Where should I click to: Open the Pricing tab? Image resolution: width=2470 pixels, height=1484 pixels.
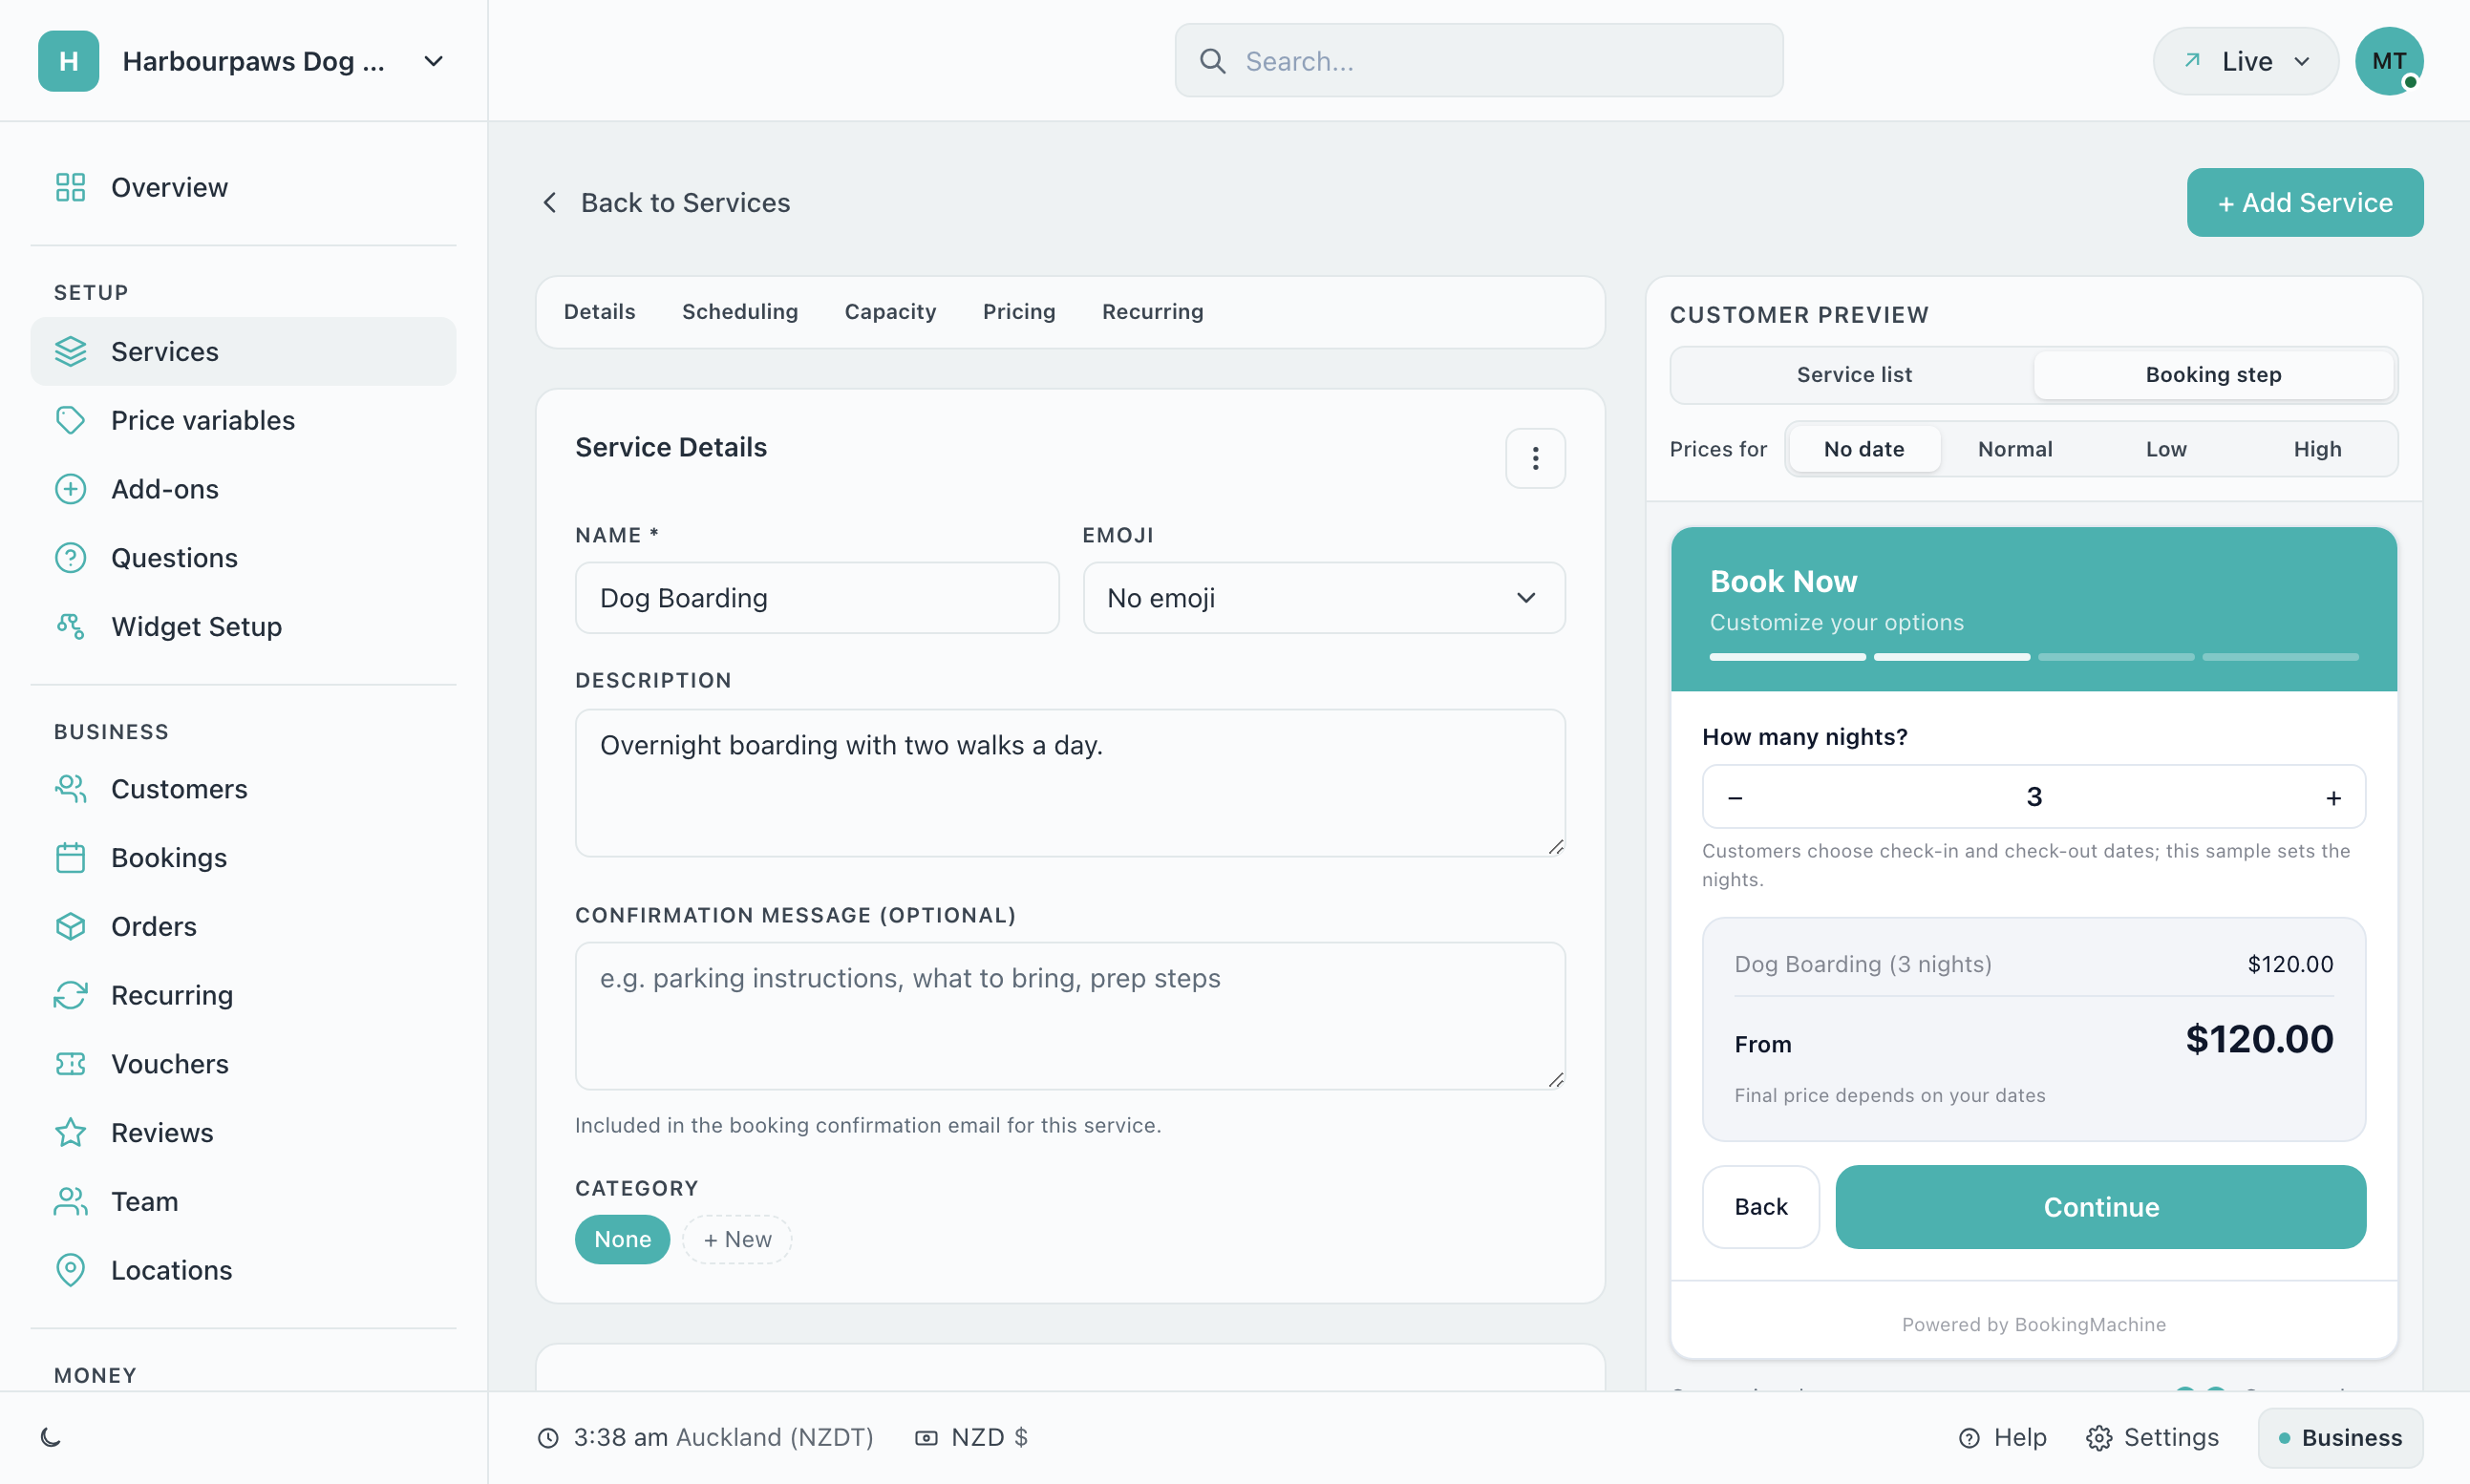[x=1019, y=311]
